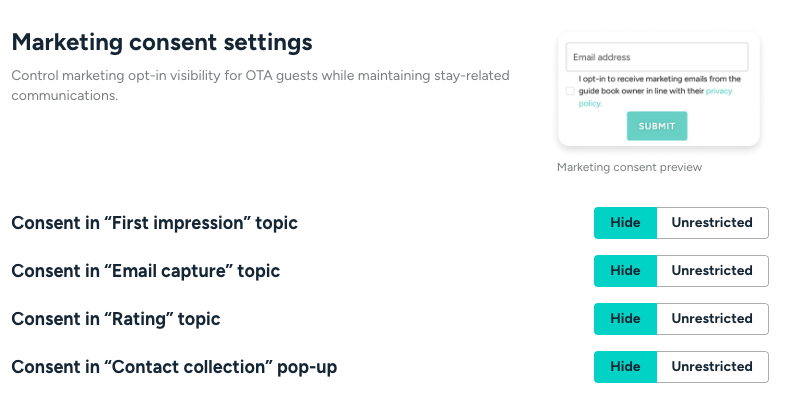Click the "Marketing consent settings" heading

click(x=162, y=43)
